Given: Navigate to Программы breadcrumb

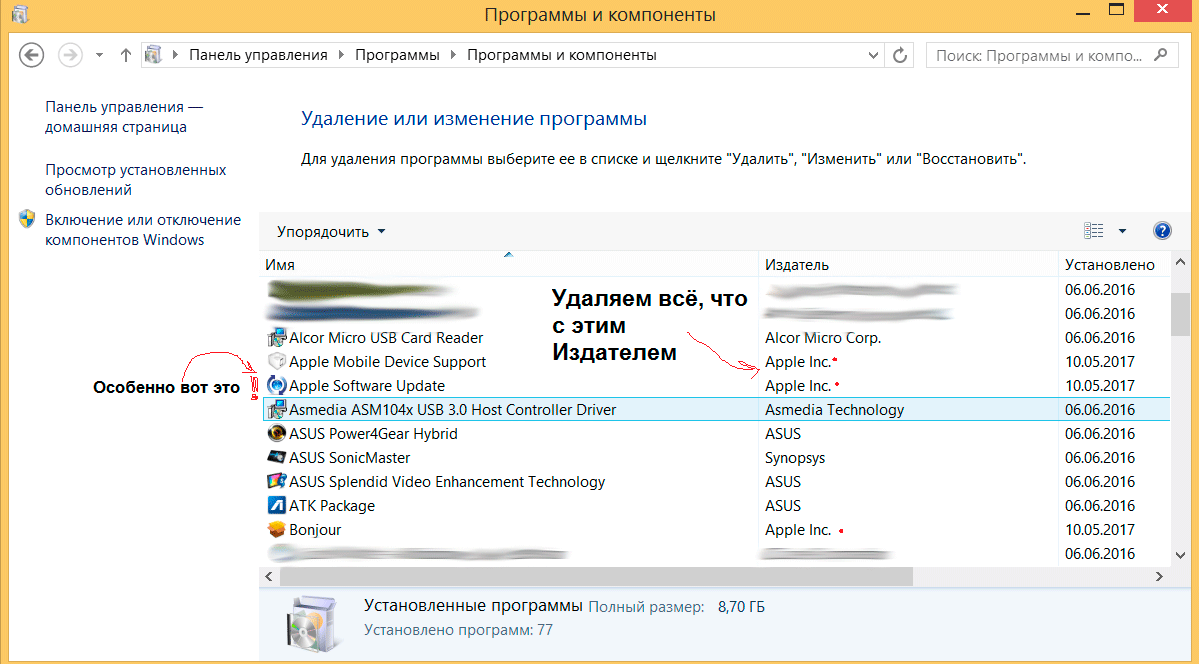Looking at the screenshot, I should [397, 55].
